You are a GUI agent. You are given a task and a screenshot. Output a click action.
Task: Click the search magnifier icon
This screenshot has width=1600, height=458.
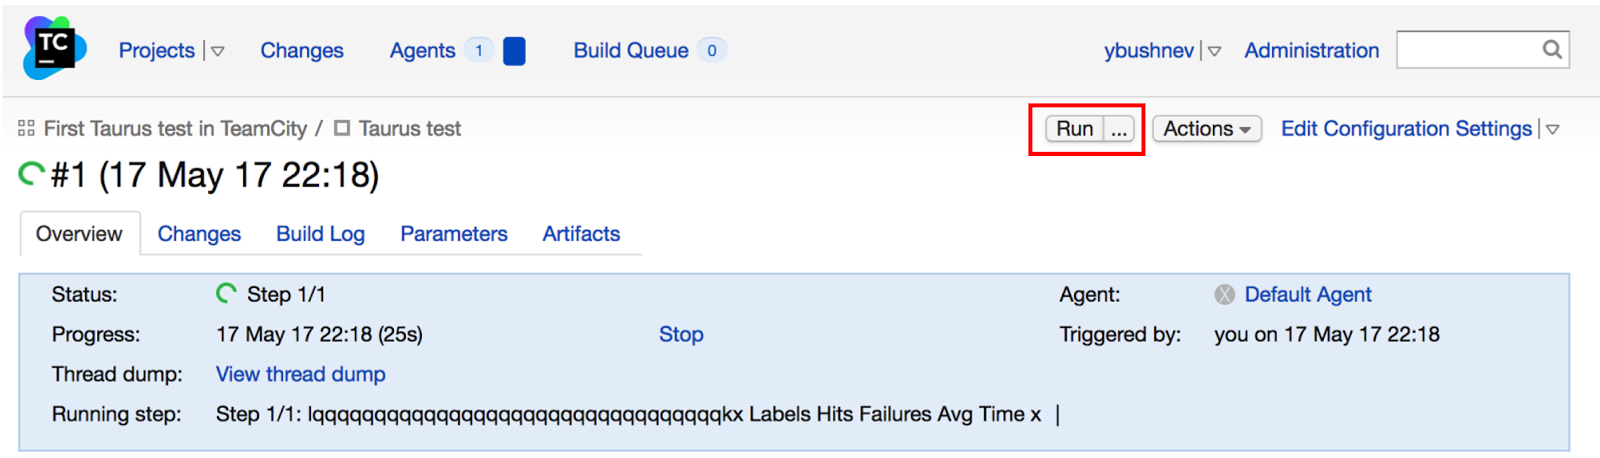click(1552, 49)
